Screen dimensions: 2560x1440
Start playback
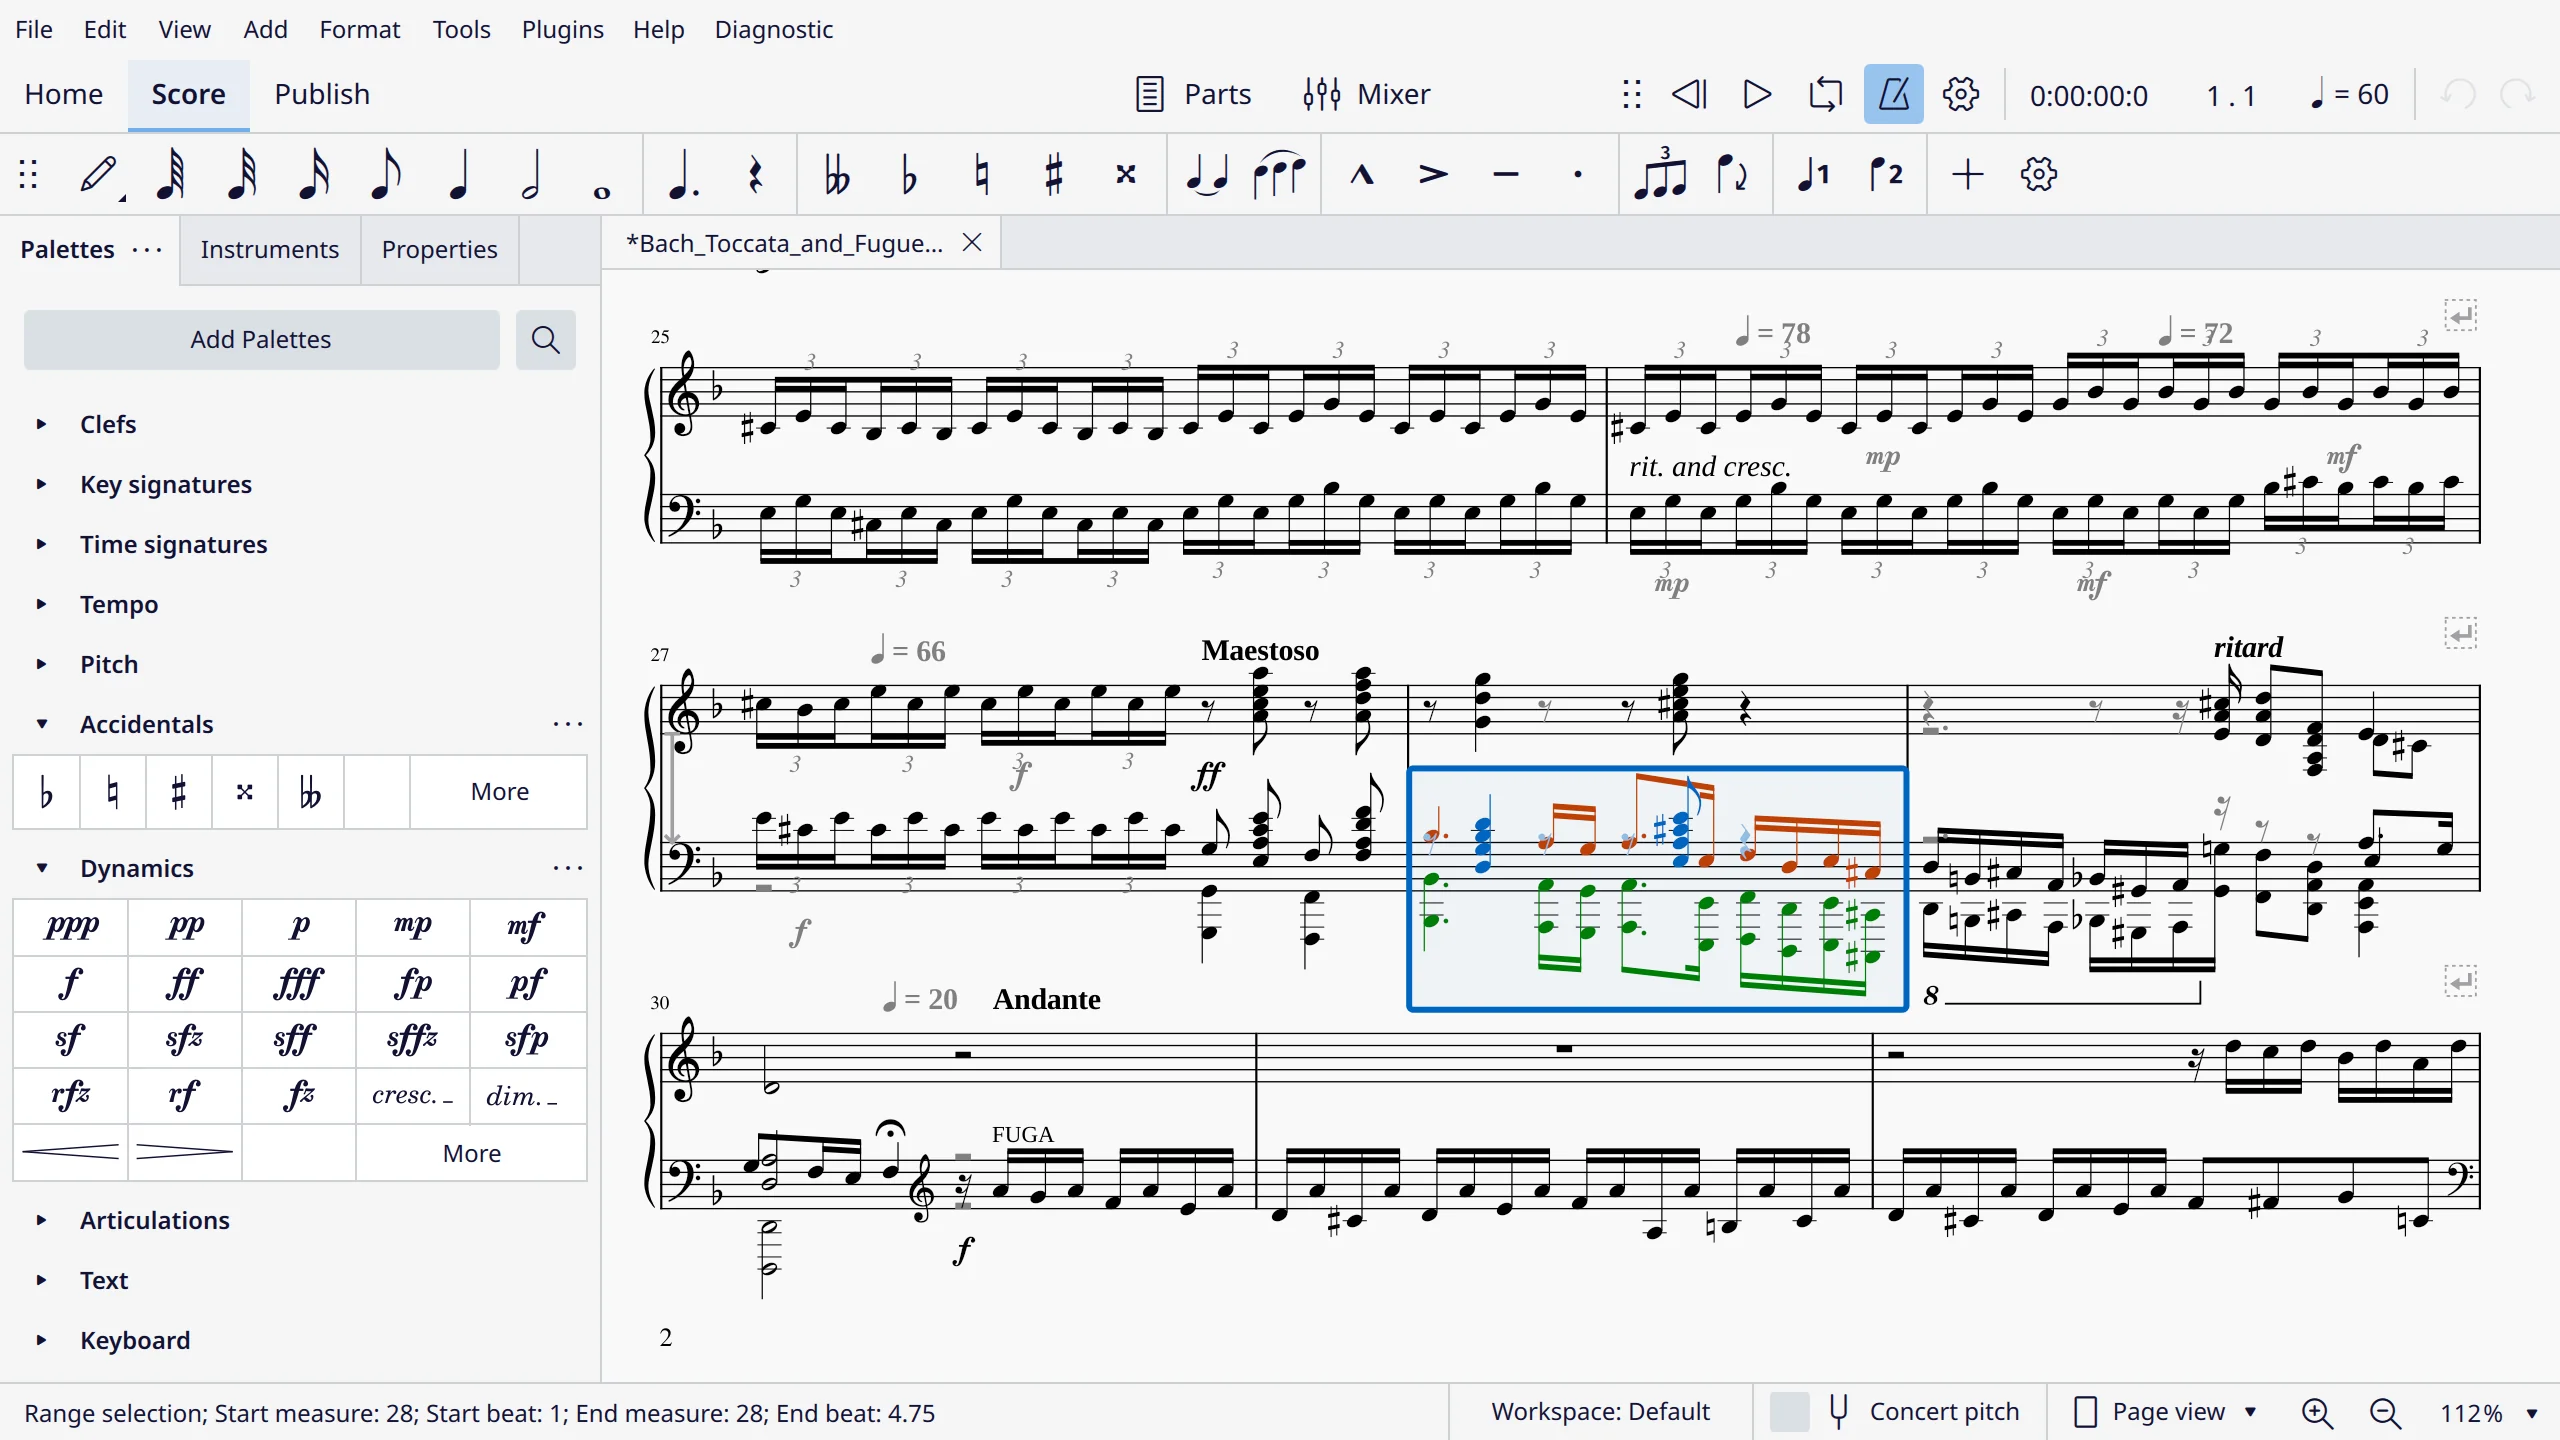pos(1757,94)
